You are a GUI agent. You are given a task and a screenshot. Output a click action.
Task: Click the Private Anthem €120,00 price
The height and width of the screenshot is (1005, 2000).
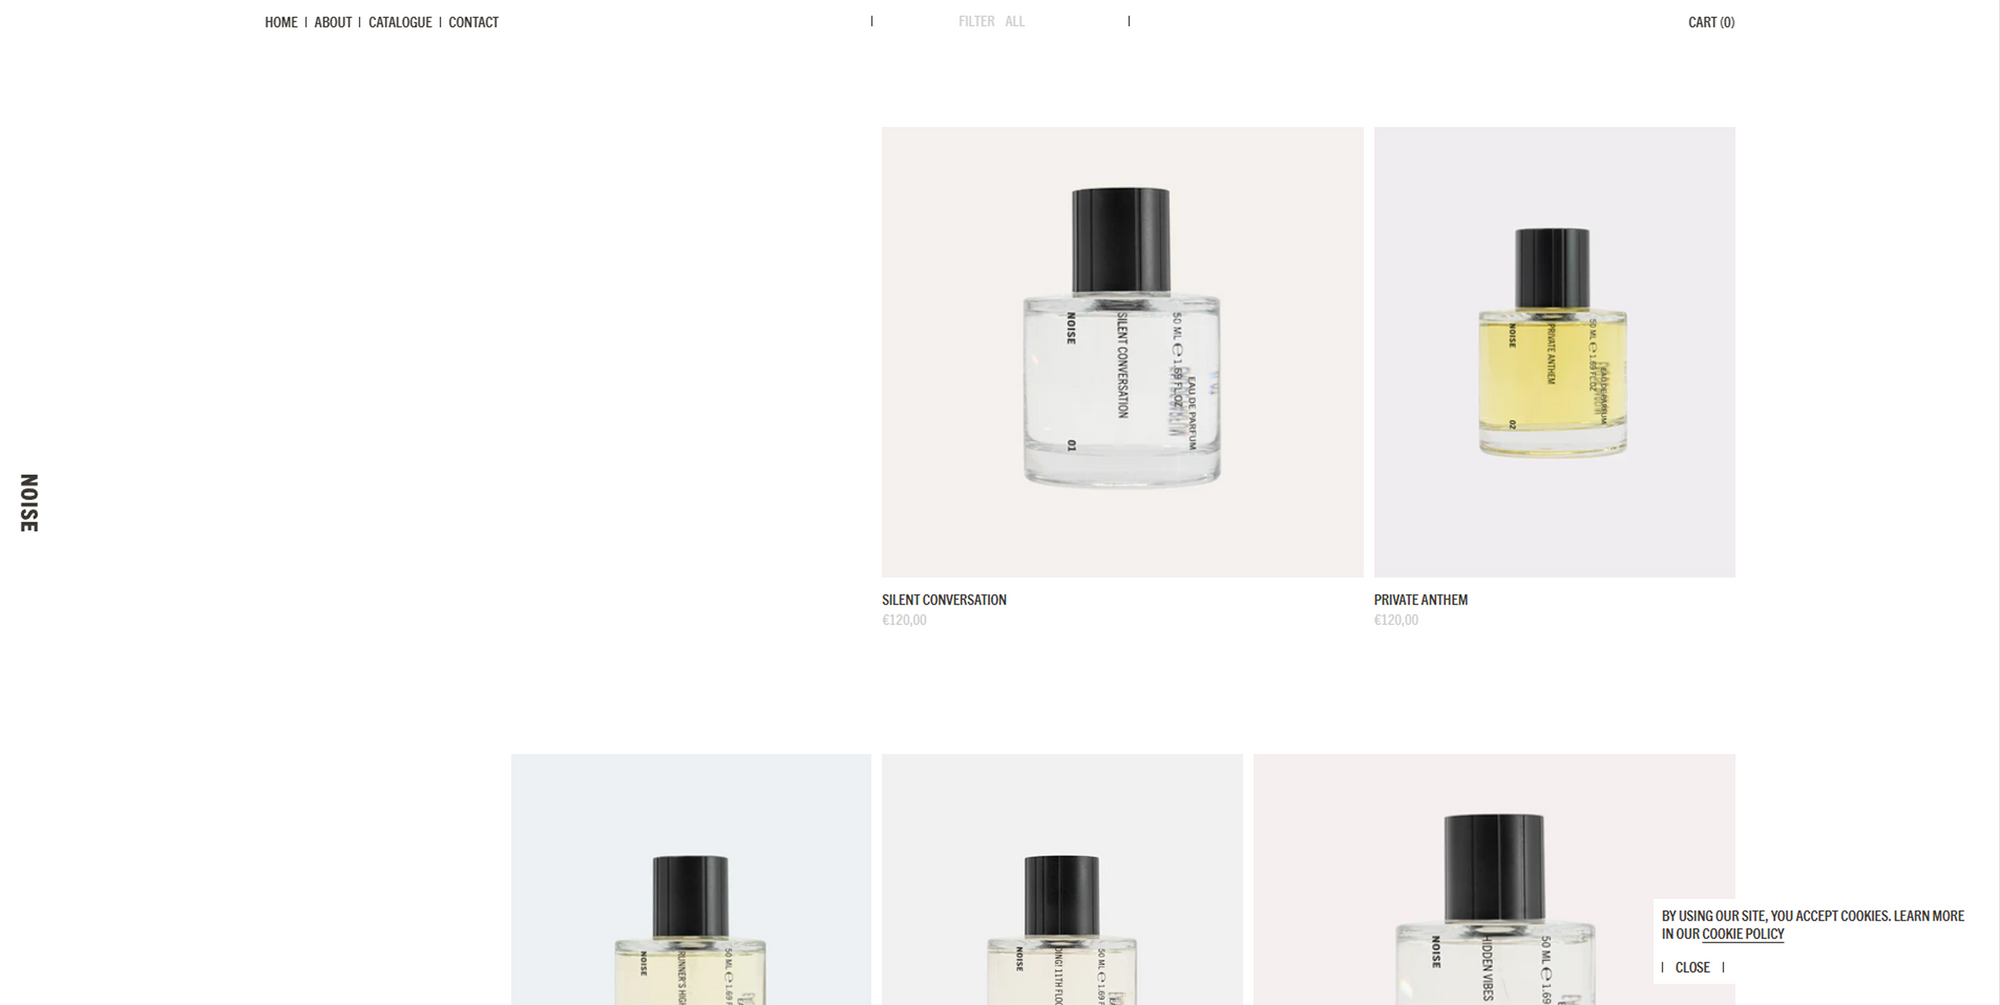click(1396, 620)
